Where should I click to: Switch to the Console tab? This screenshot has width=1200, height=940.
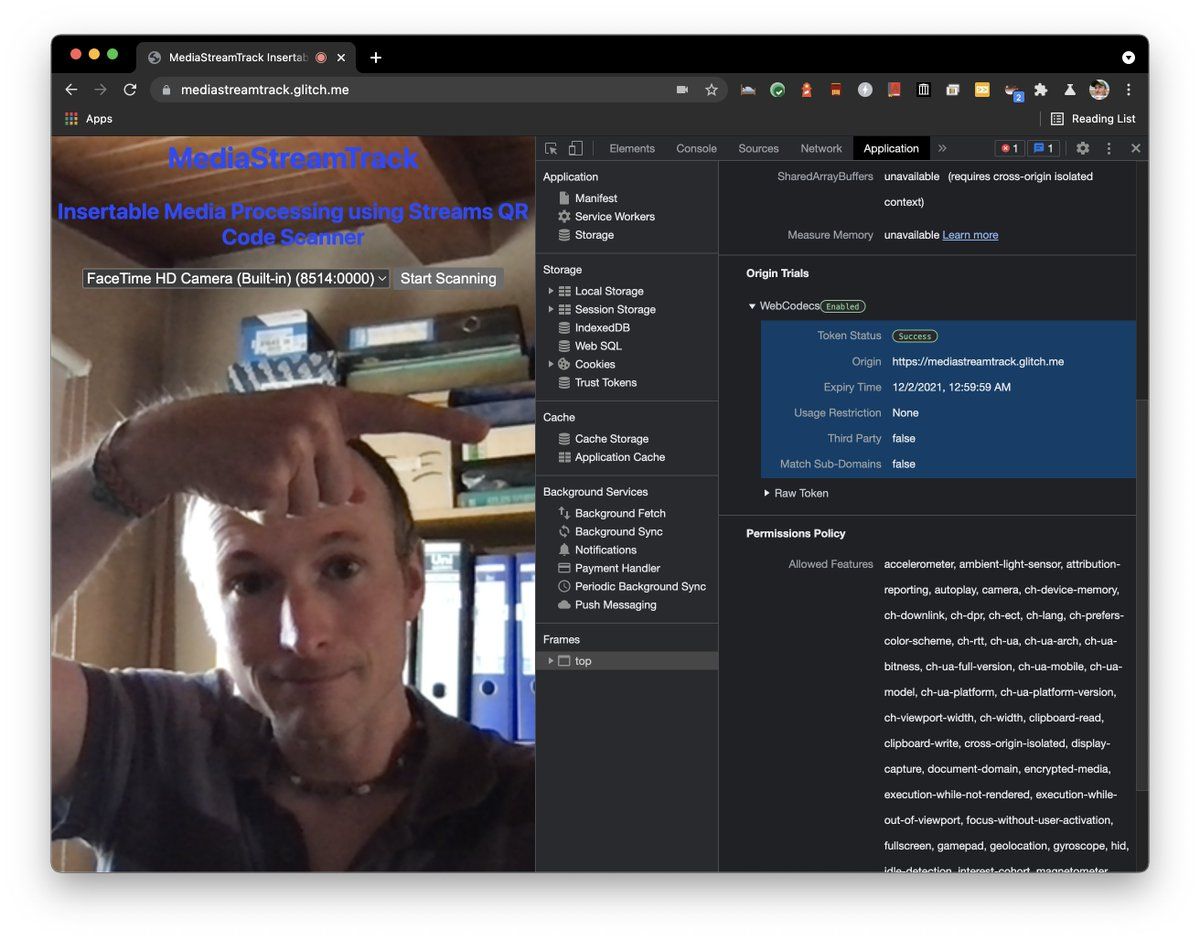click(x=696, y=148)
